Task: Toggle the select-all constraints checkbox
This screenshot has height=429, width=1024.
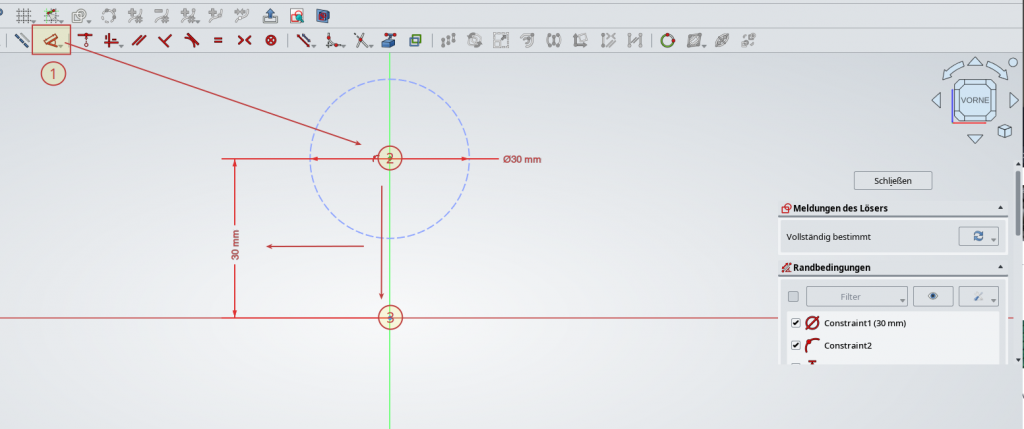Action: click(793, 296)
